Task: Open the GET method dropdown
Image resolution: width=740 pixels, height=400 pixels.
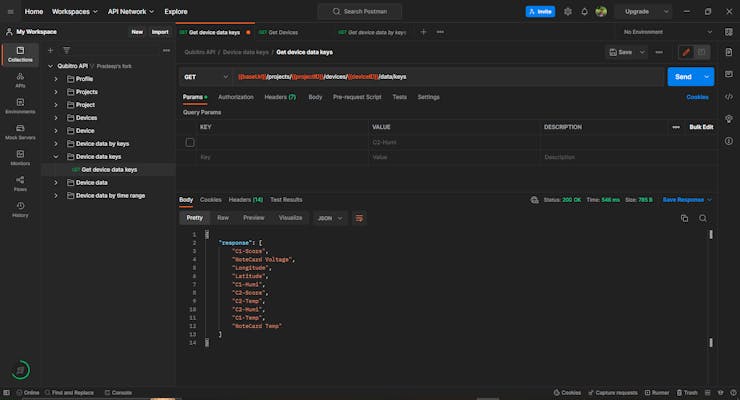Action: 204,77
